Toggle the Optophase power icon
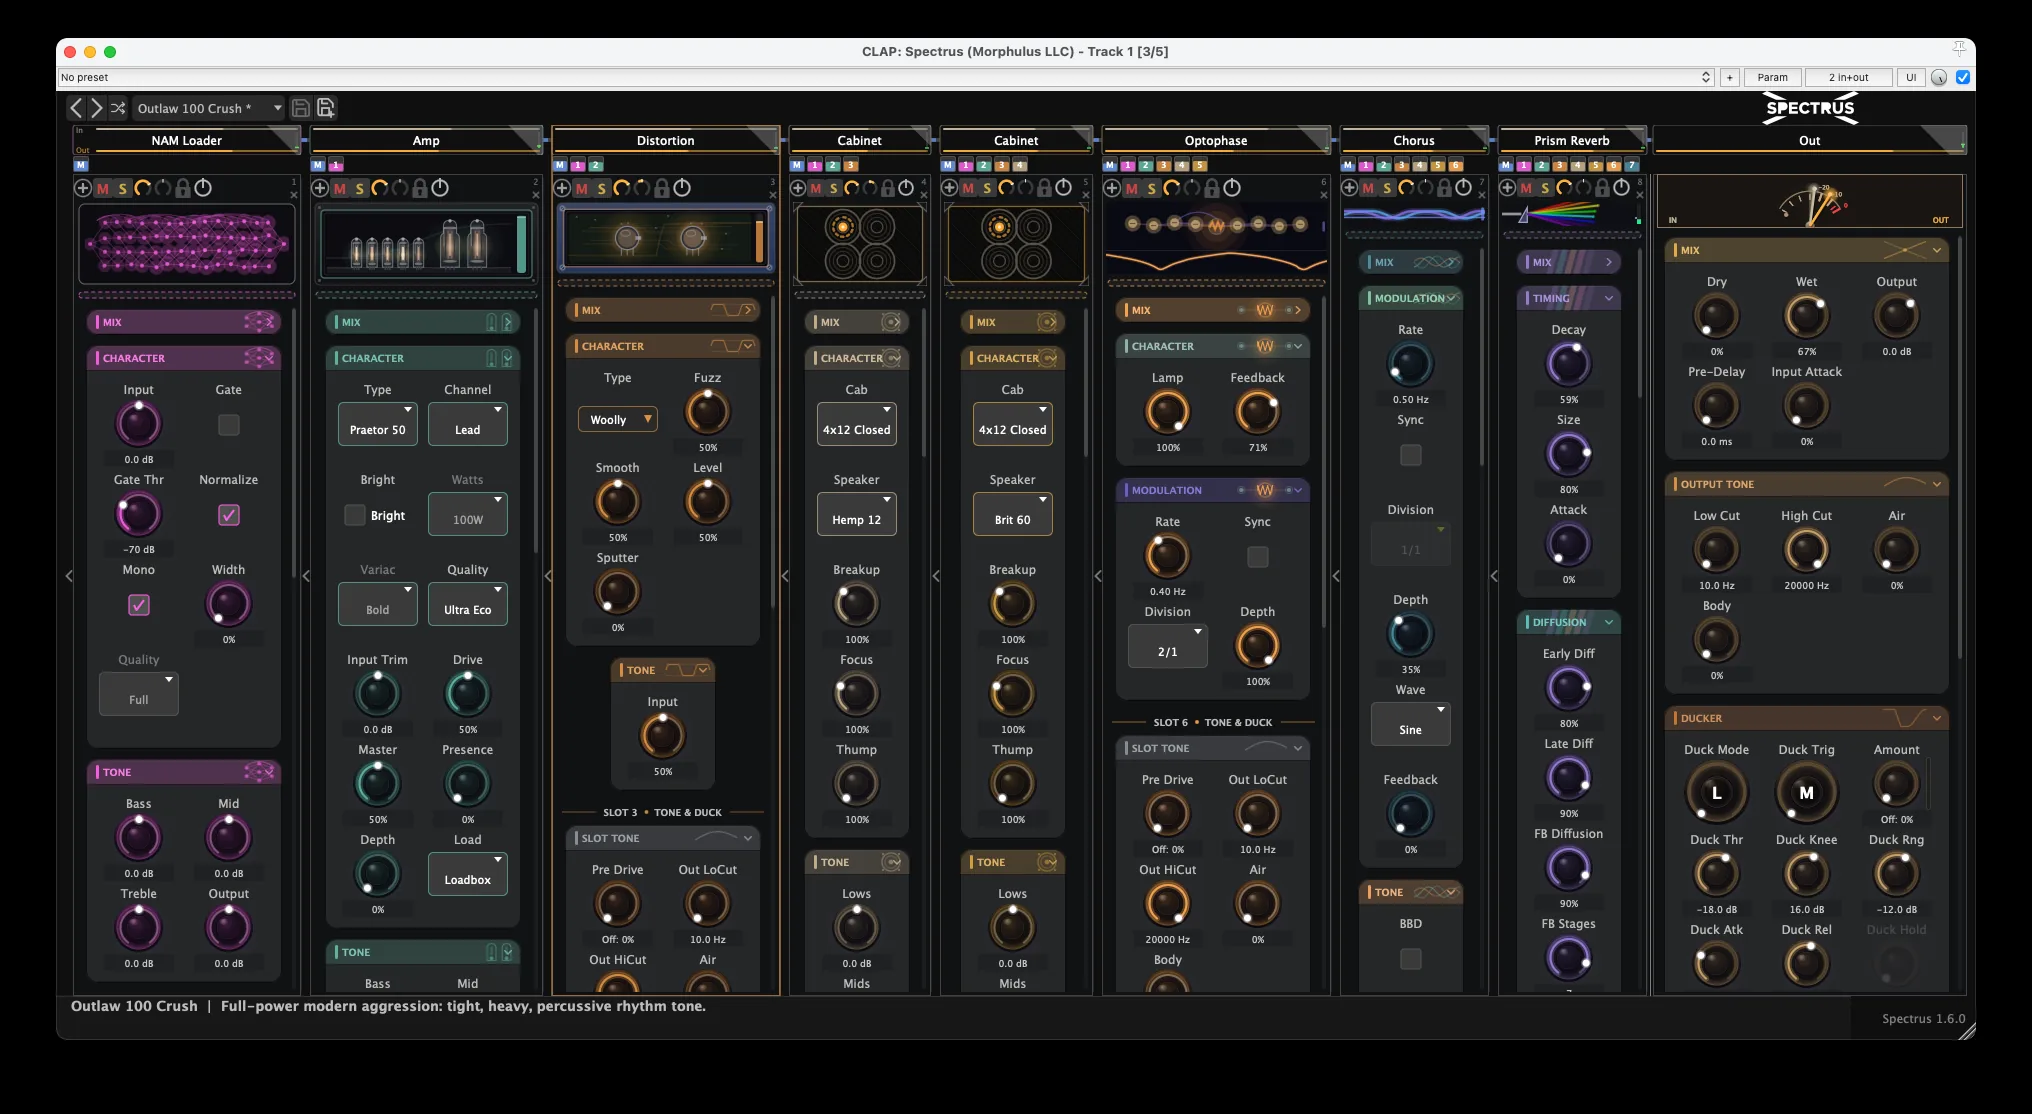The width and height of the screenshot is (2032, 1114). pos(1232,188)
